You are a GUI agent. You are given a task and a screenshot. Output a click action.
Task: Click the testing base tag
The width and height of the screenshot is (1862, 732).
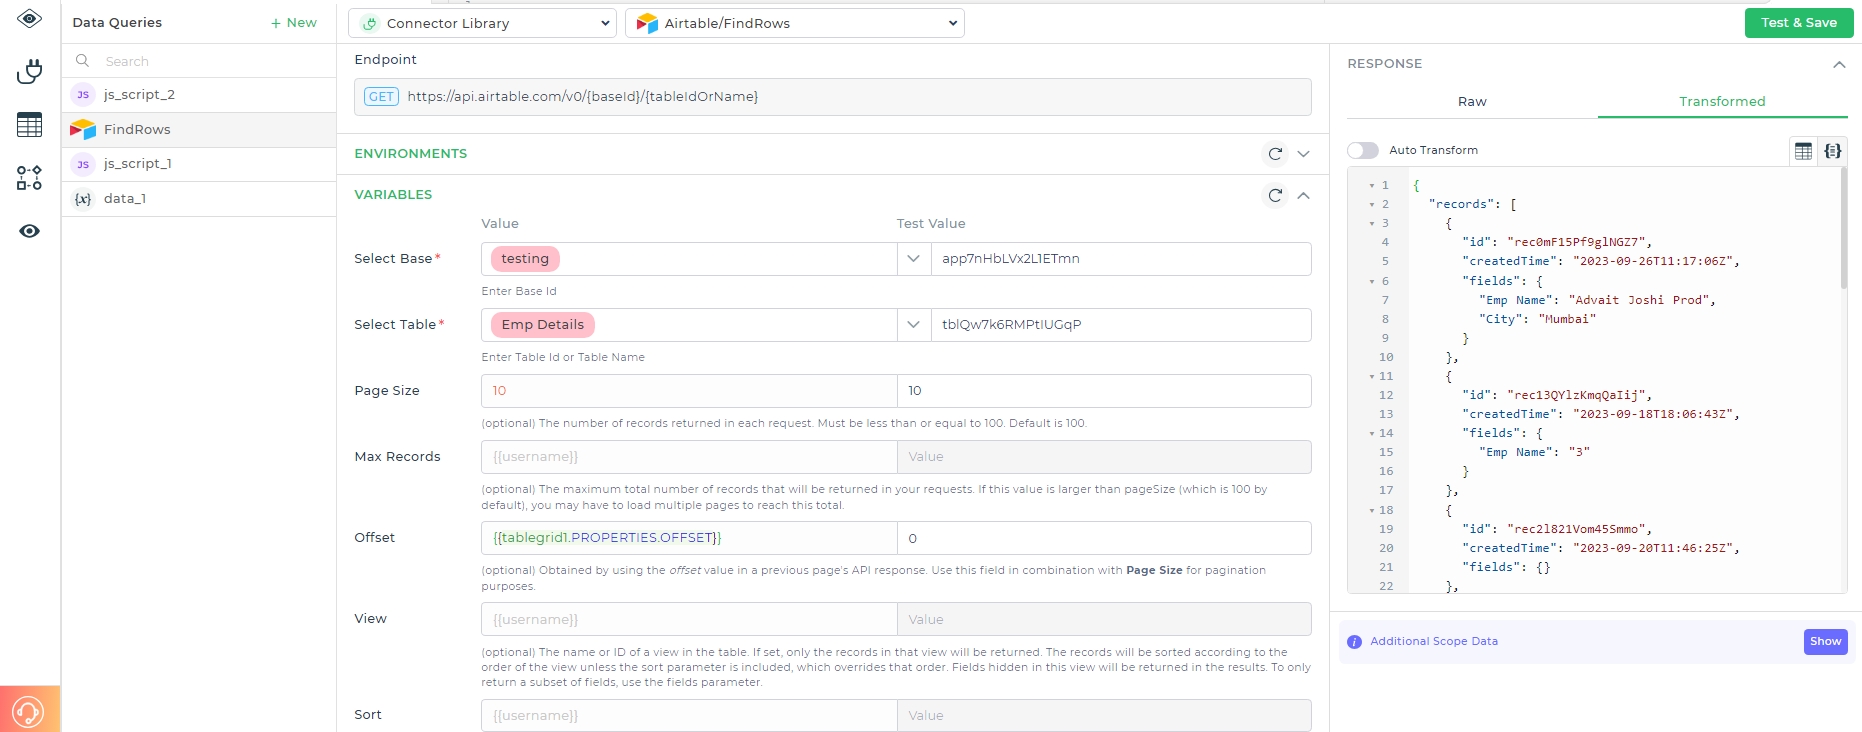point(525,258)
